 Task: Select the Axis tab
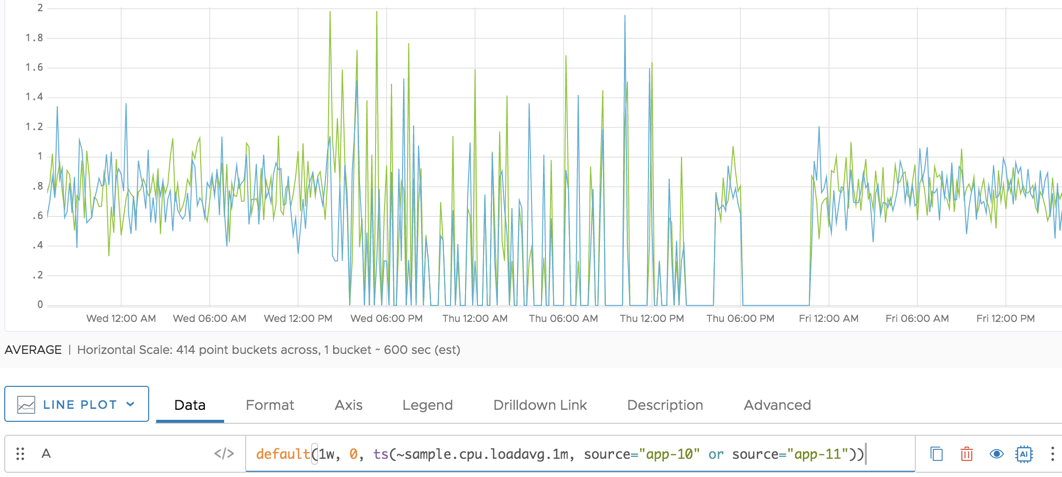point(348,405)
